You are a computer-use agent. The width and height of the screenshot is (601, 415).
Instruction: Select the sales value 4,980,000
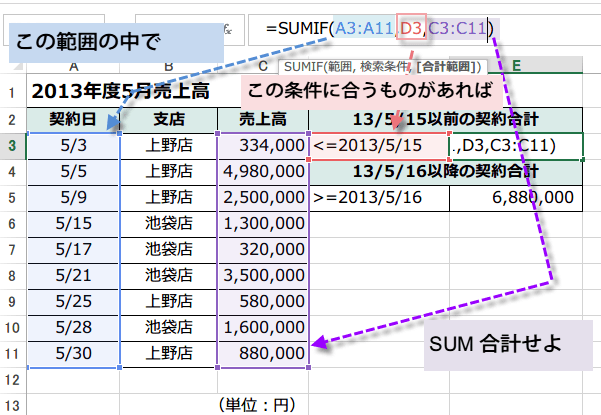click(x=263, y=172)
